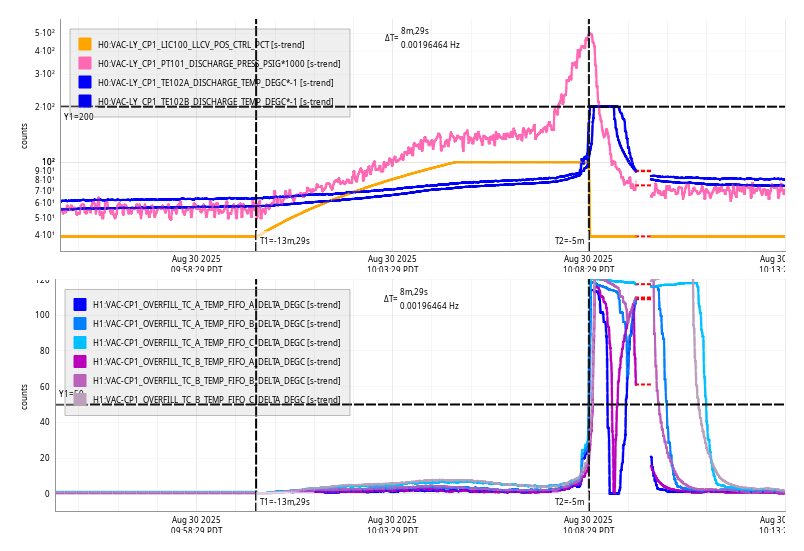Select the H1:VAC-CP1_OVERFILL_TC_A_TEMP_FIFO_C legend label
The width and height of the screenshot is (804, 551).
pos(216,342)
